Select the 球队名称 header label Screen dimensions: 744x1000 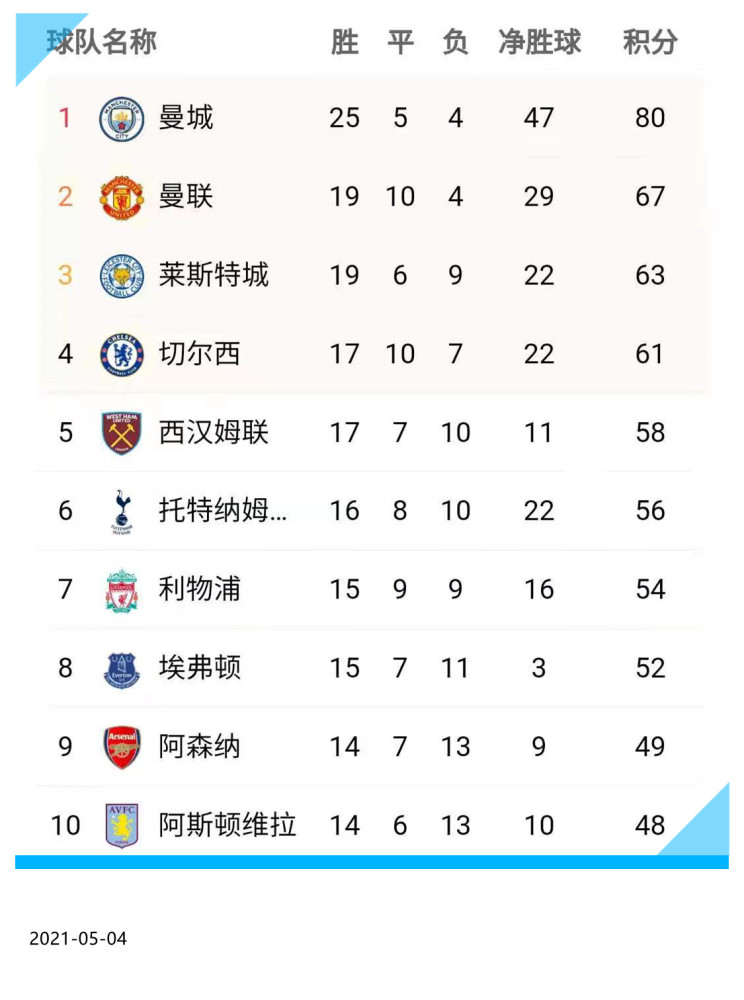pos(101,42)
